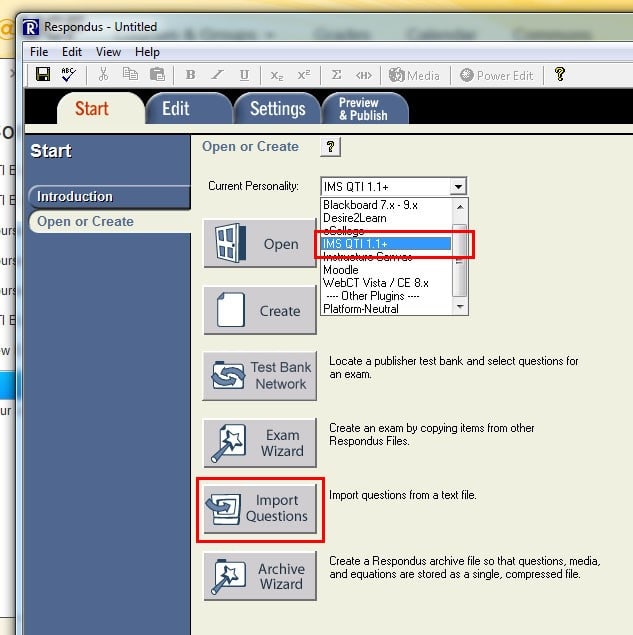Switch to the Settings tab
633x635 pixels.
(x=277, y=109)
